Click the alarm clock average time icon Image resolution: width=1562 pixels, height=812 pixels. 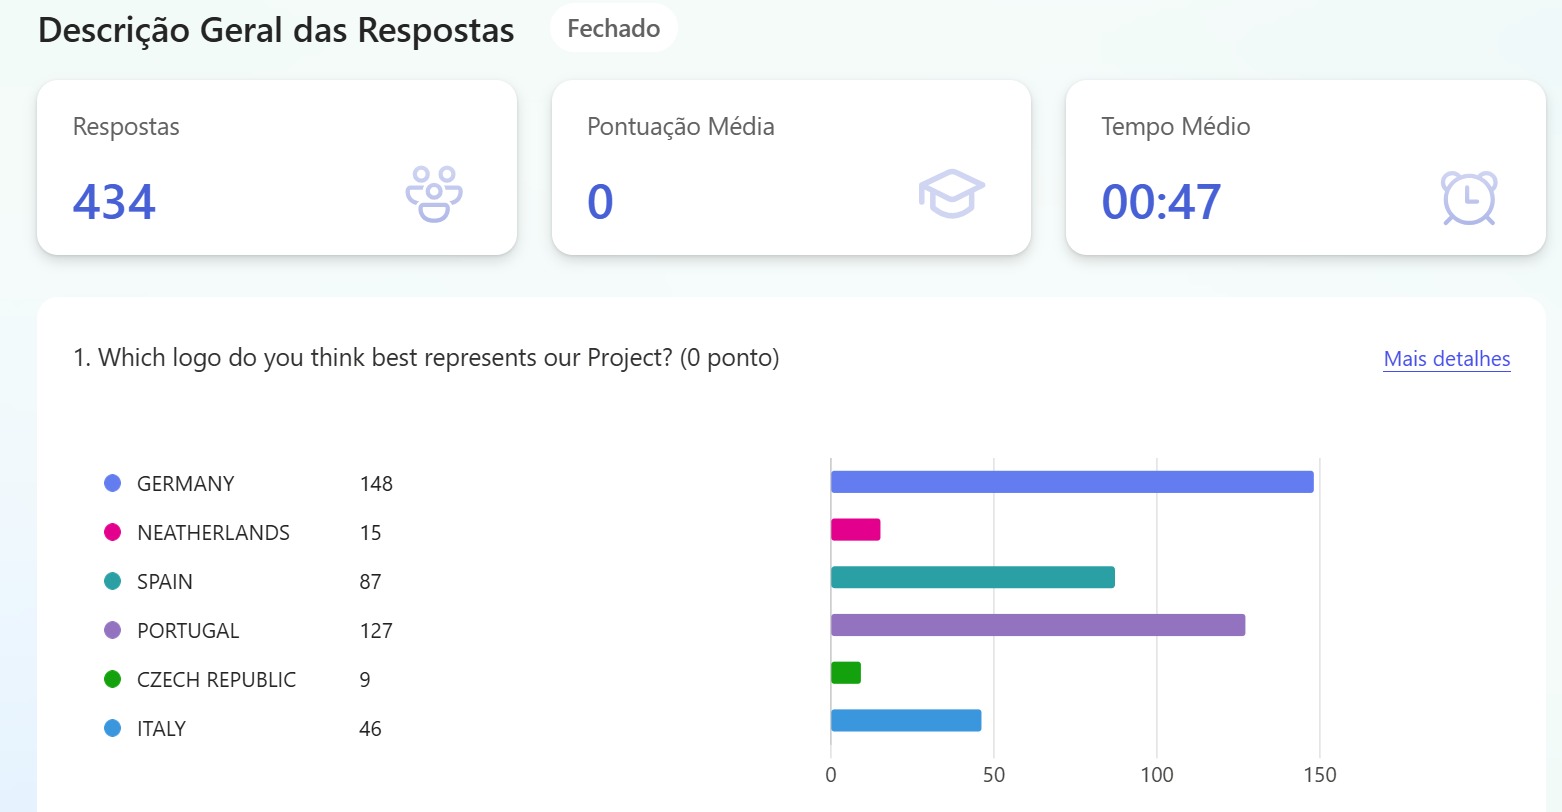1468,197
